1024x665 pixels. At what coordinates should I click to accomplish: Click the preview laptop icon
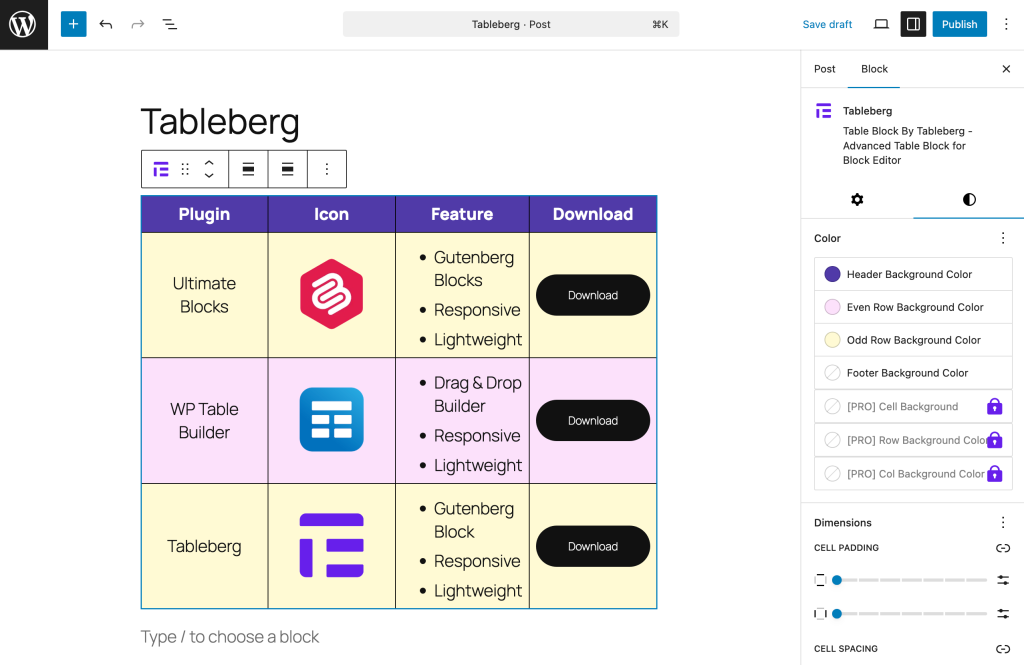881,24
